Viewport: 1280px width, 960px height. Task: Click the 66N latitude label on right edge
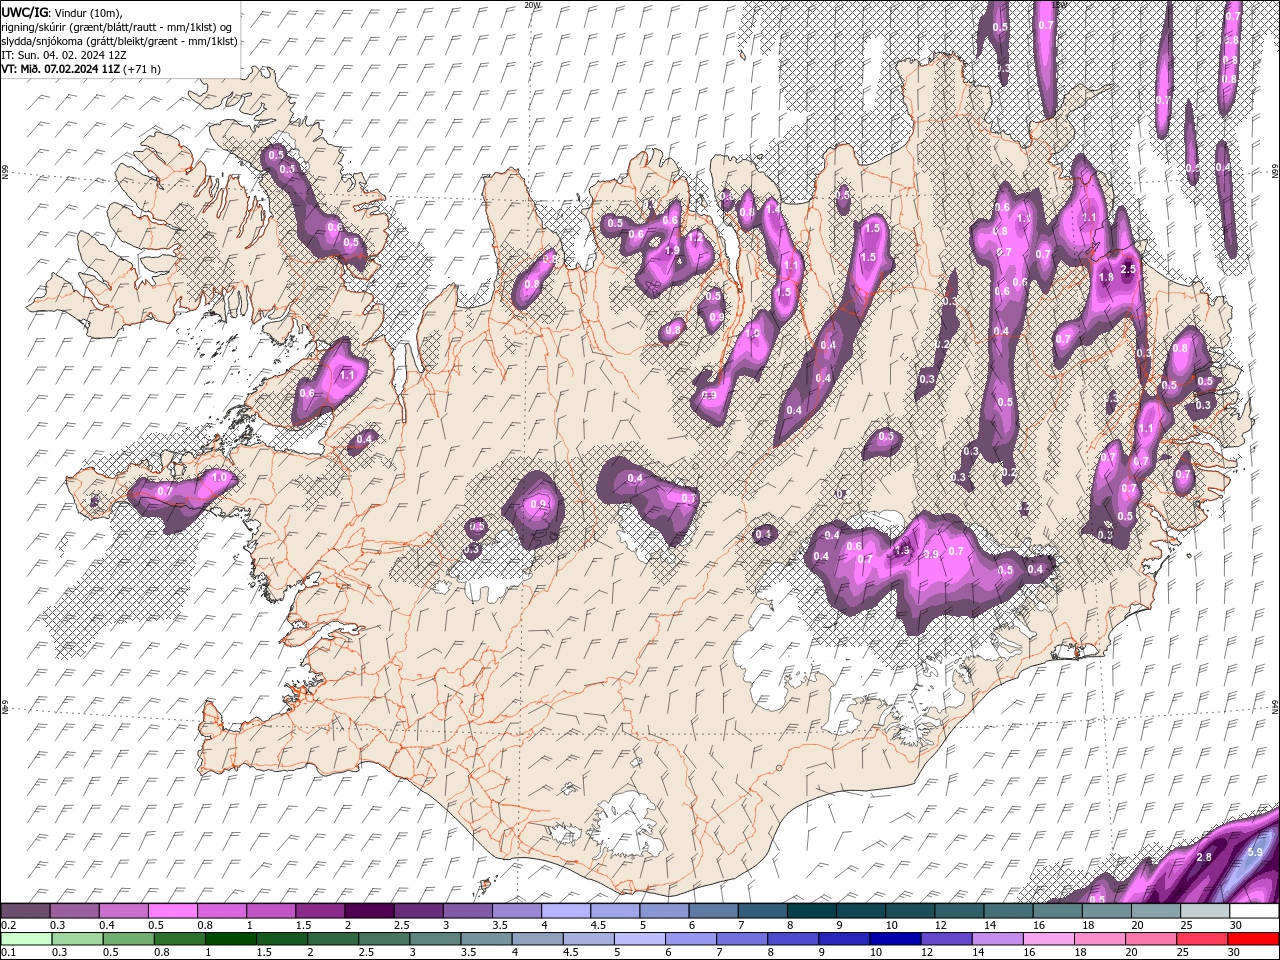1274,172
